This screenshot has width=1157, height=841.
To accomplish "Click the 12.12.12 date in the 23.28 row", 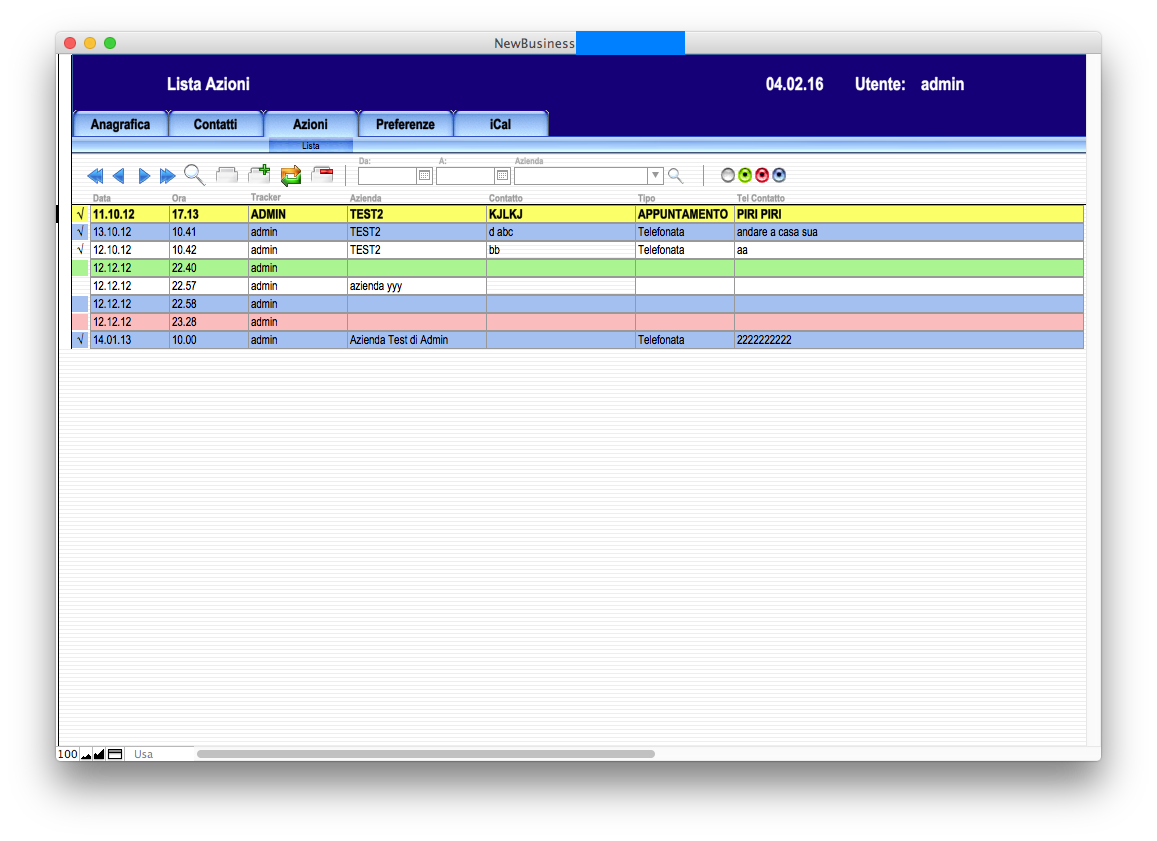I will coord(129,322).
